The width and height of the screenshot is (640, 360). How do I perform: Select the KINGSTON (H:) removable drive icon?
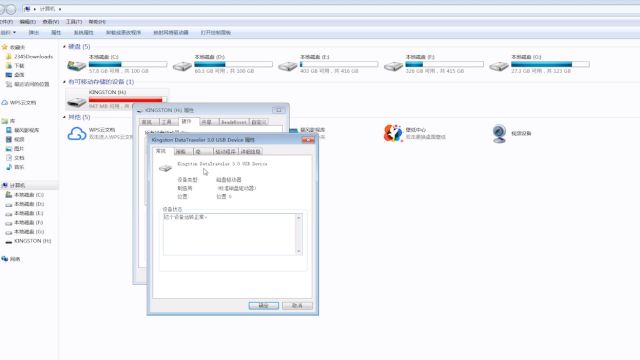point(76,102)
